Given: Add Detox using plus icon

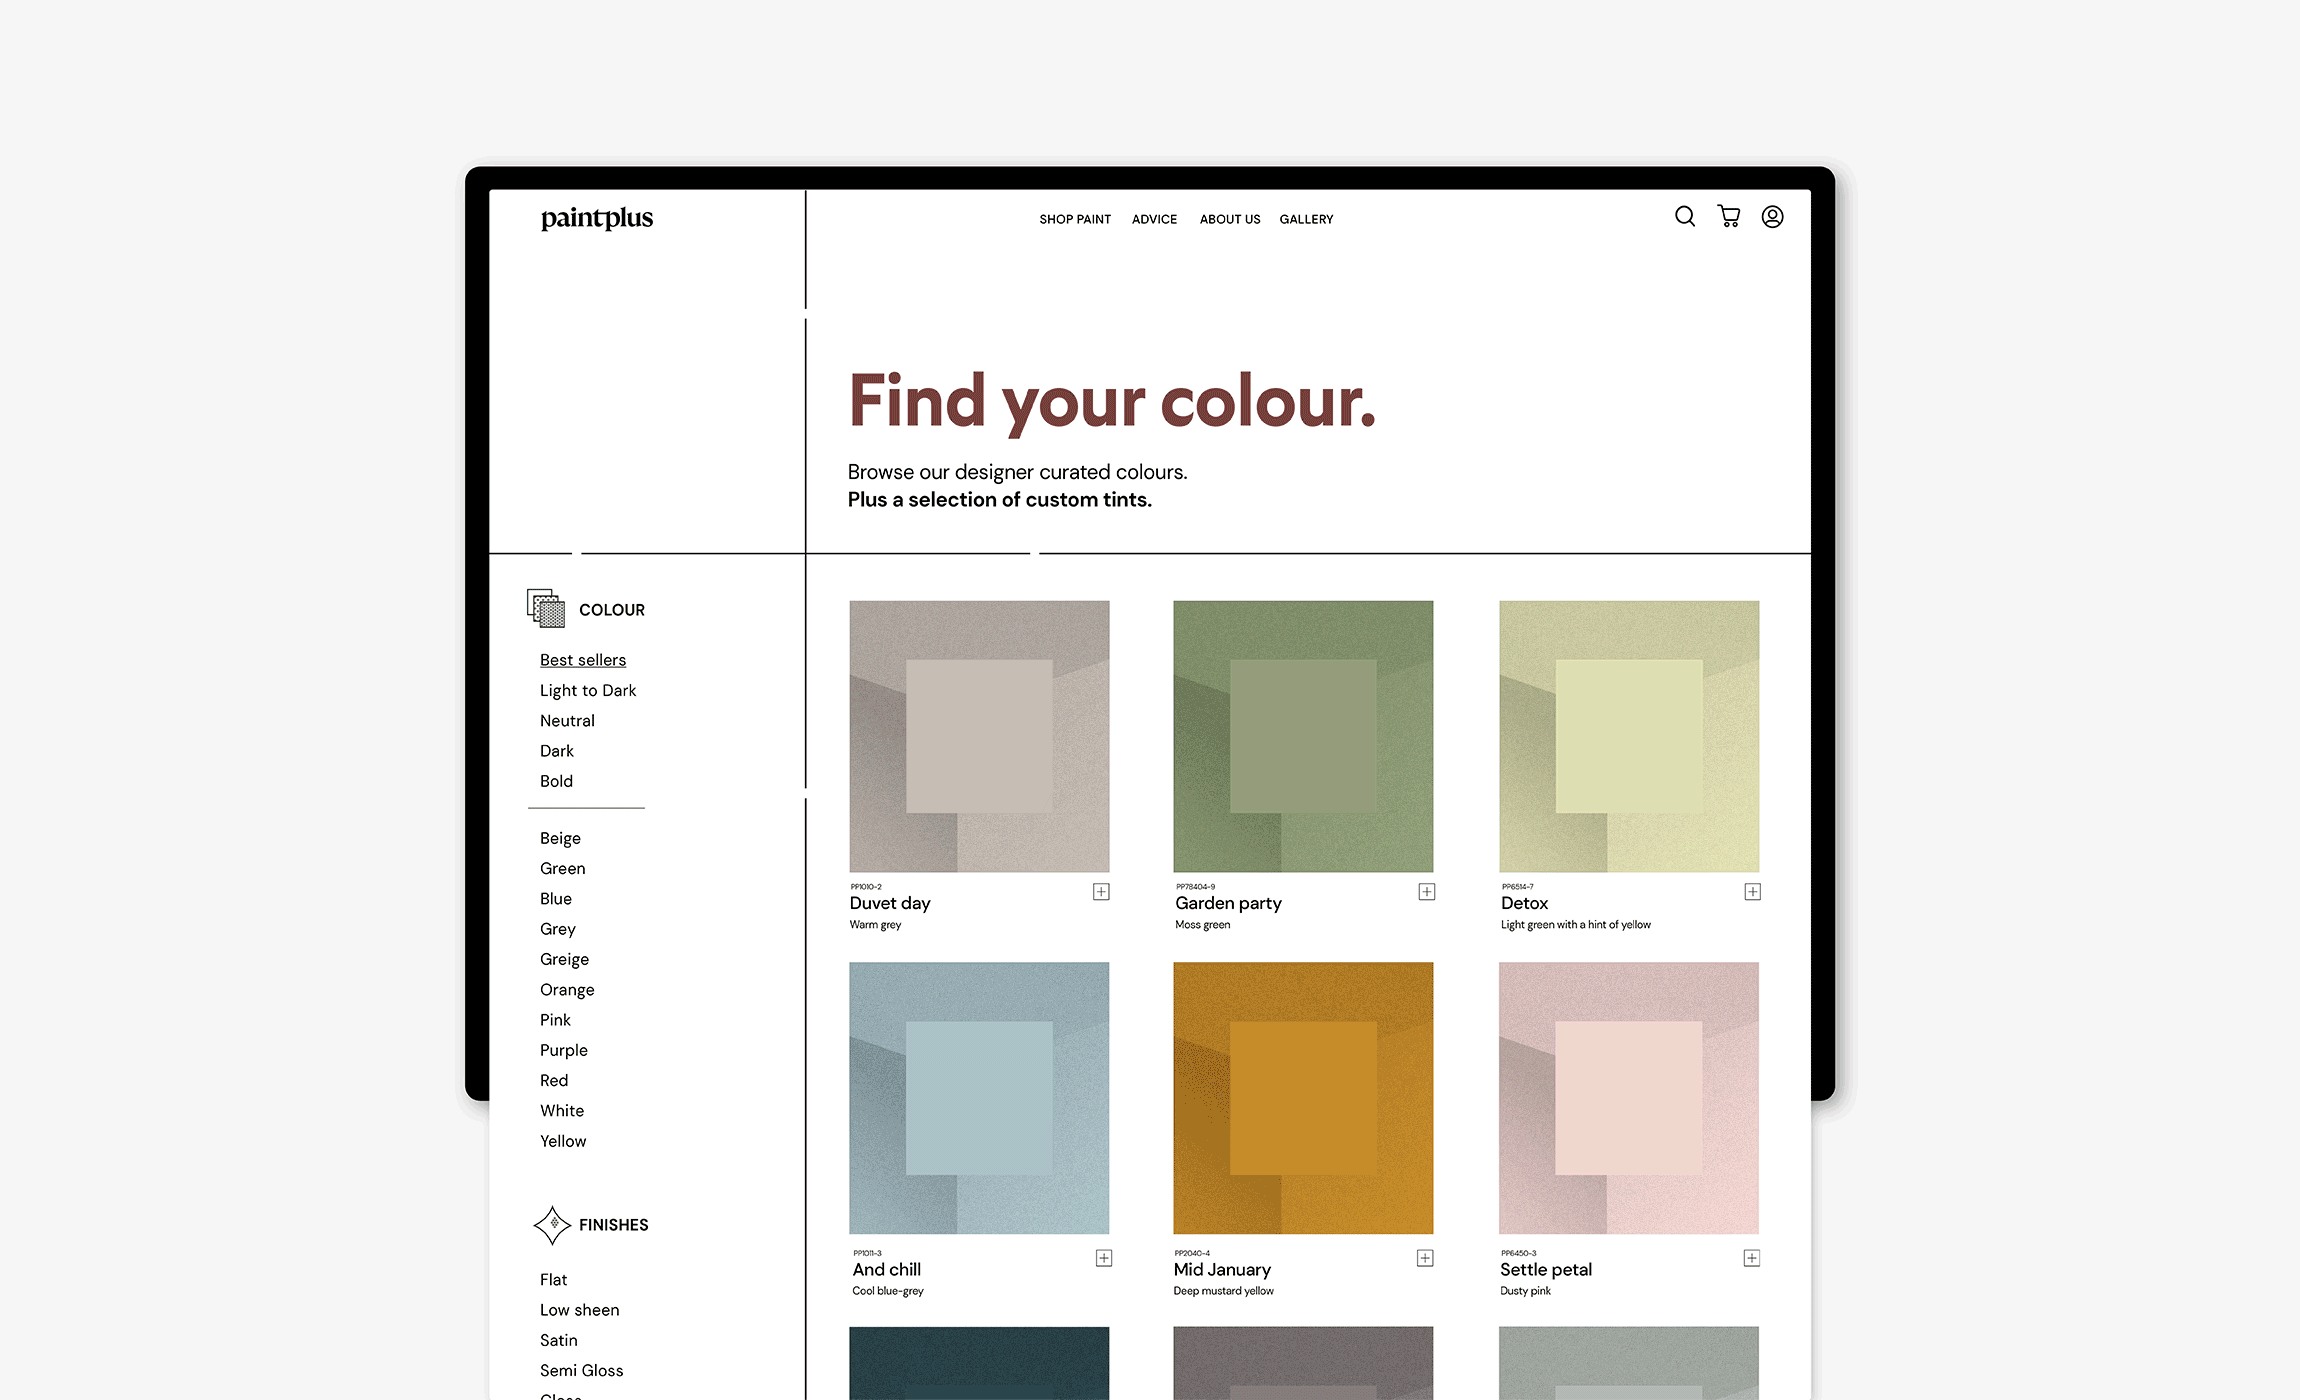Looking at the screenshot, I should 1752,891.
